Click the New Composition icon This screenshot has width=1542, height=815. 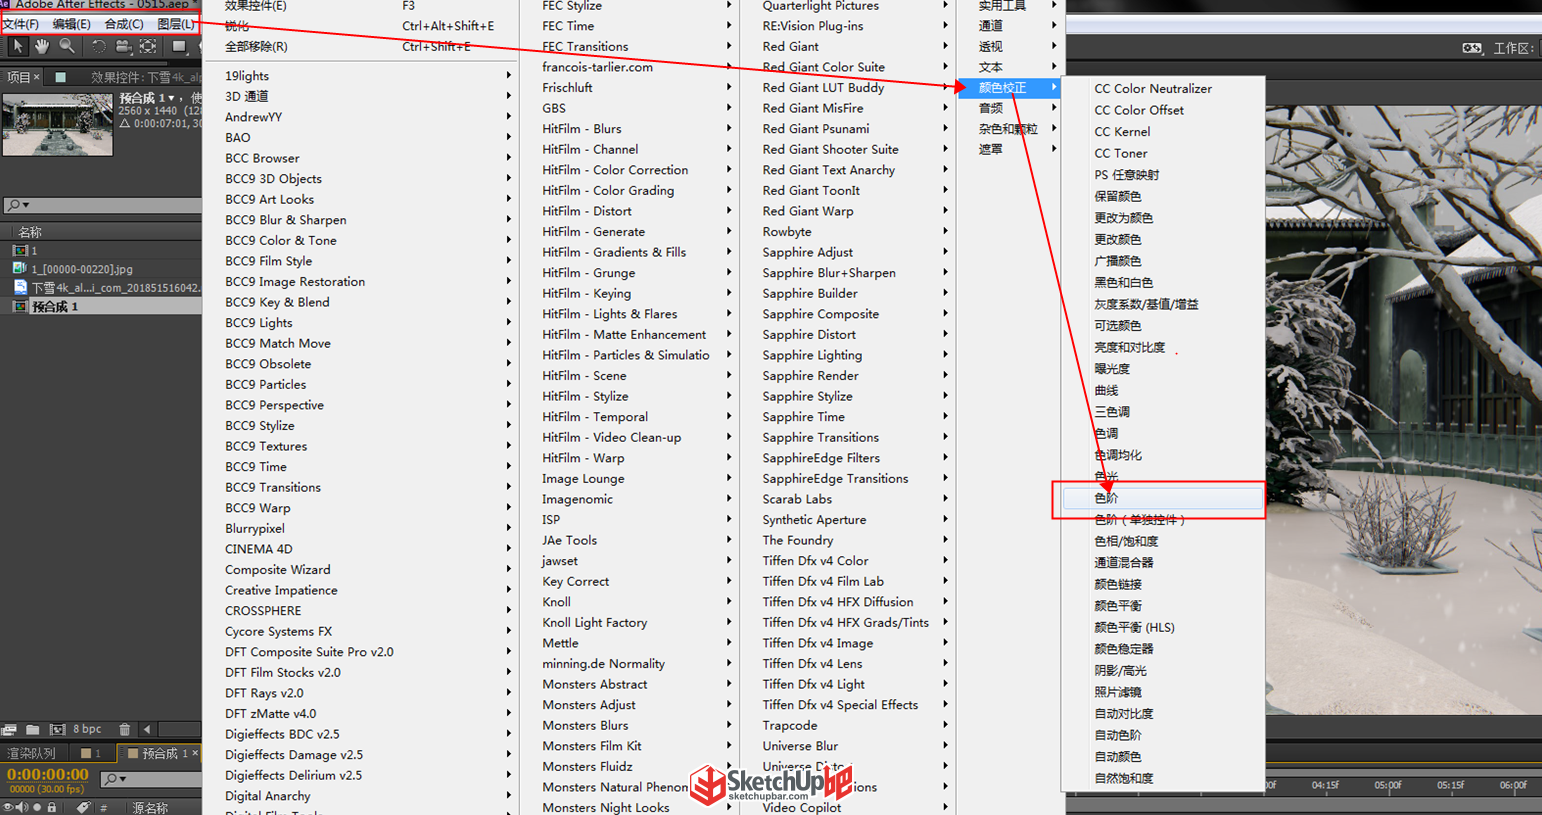click(x=57, y=730)
